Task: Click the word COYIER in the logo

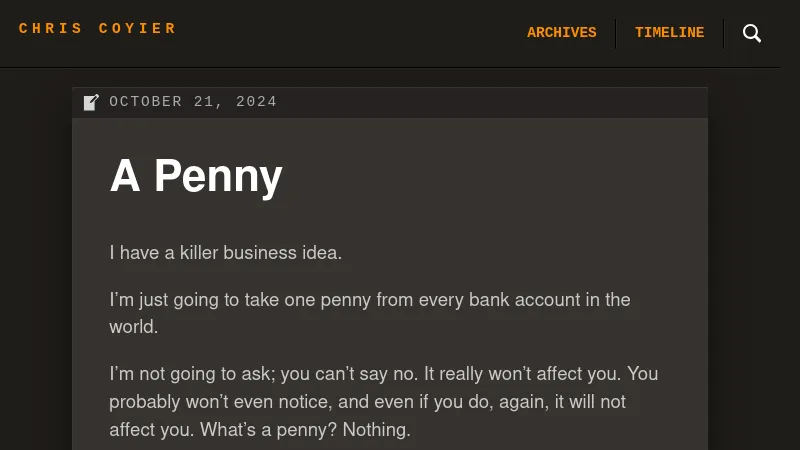Action: click(x=137, y=29)
